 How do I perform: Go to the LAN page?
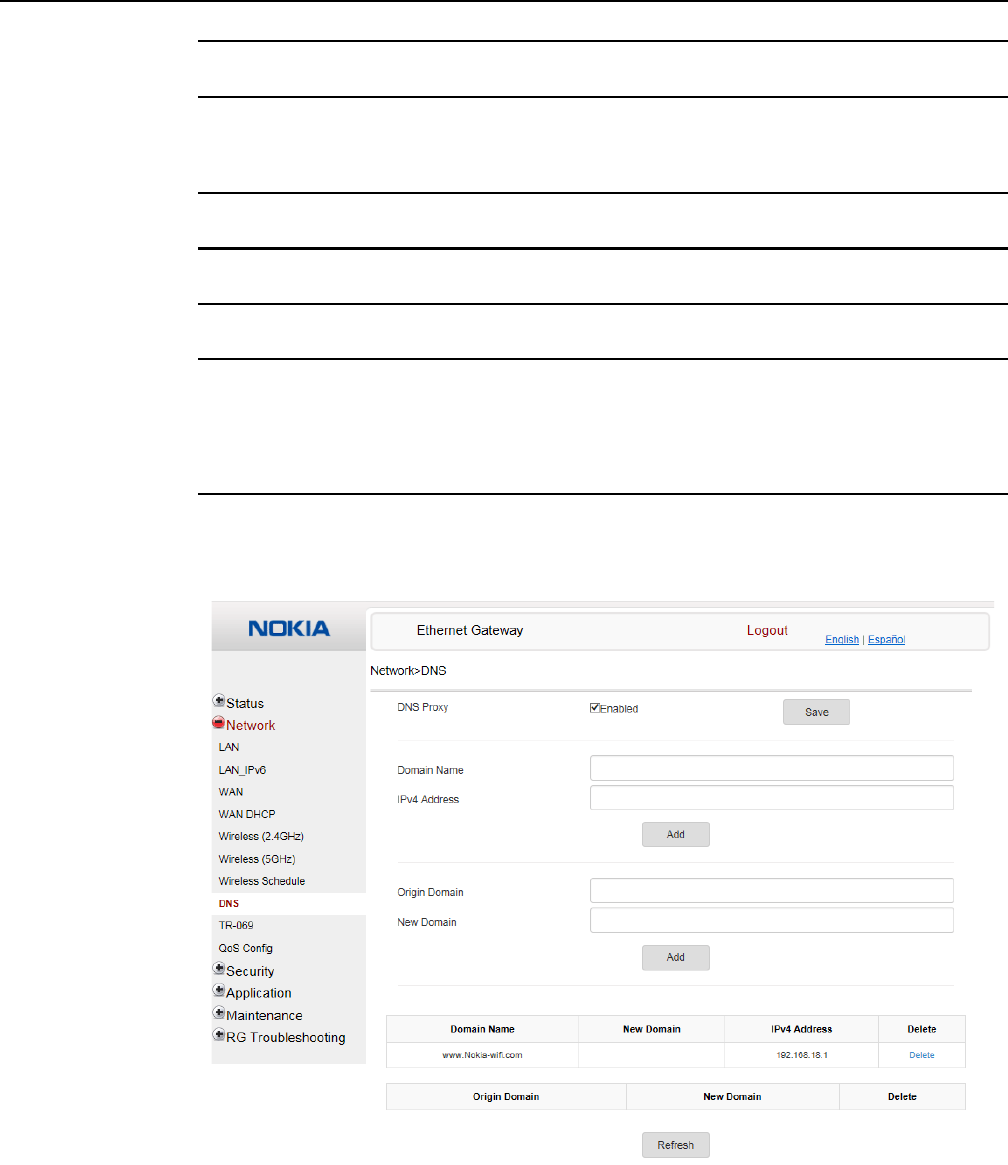[229, 747]
